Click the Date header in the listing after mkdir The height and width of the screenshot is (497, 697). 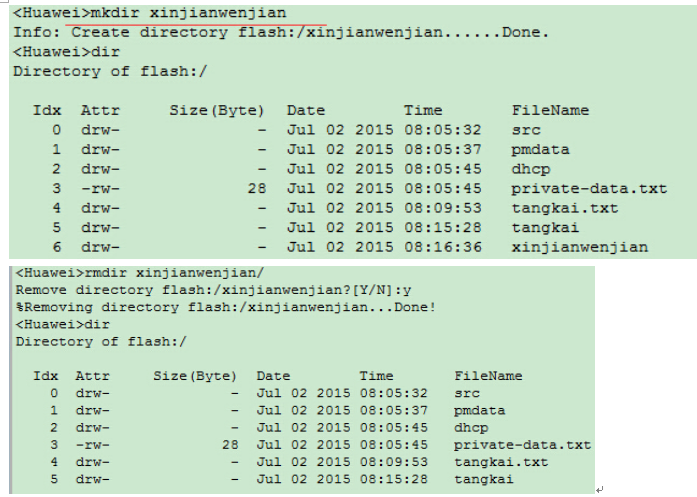tap(306, 110)
